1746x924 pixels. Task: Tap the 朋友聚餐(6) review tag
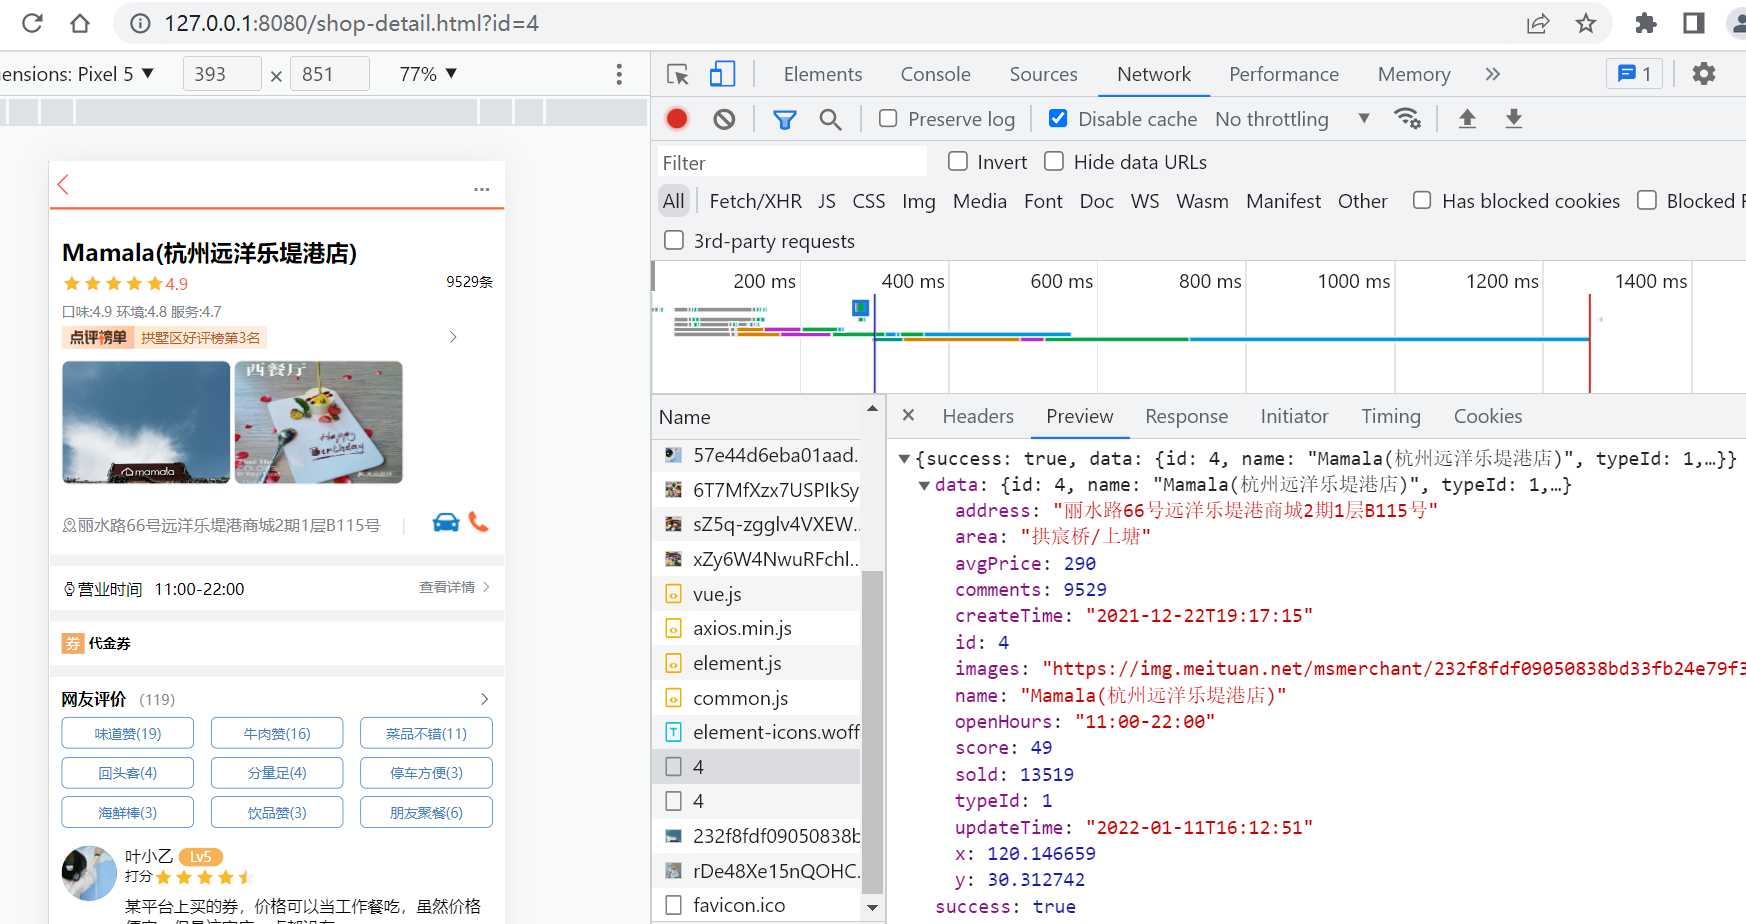pos(427,812)
